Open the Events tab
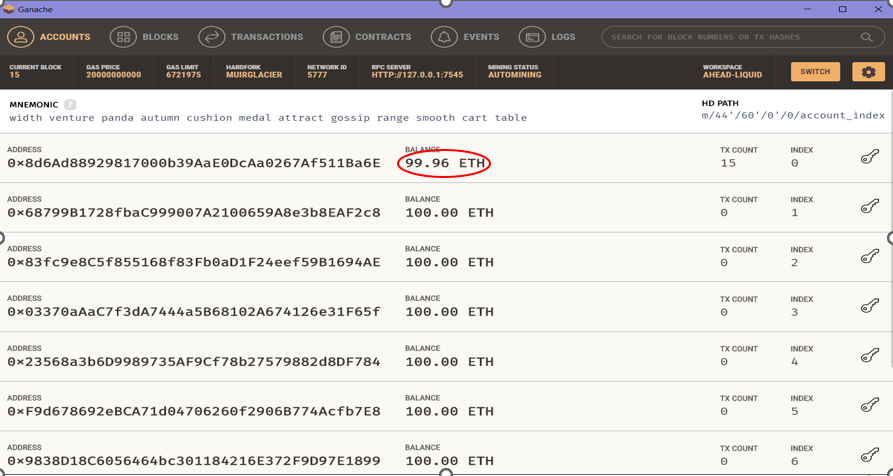Screen dimensions: 893x476 (465, 37)
